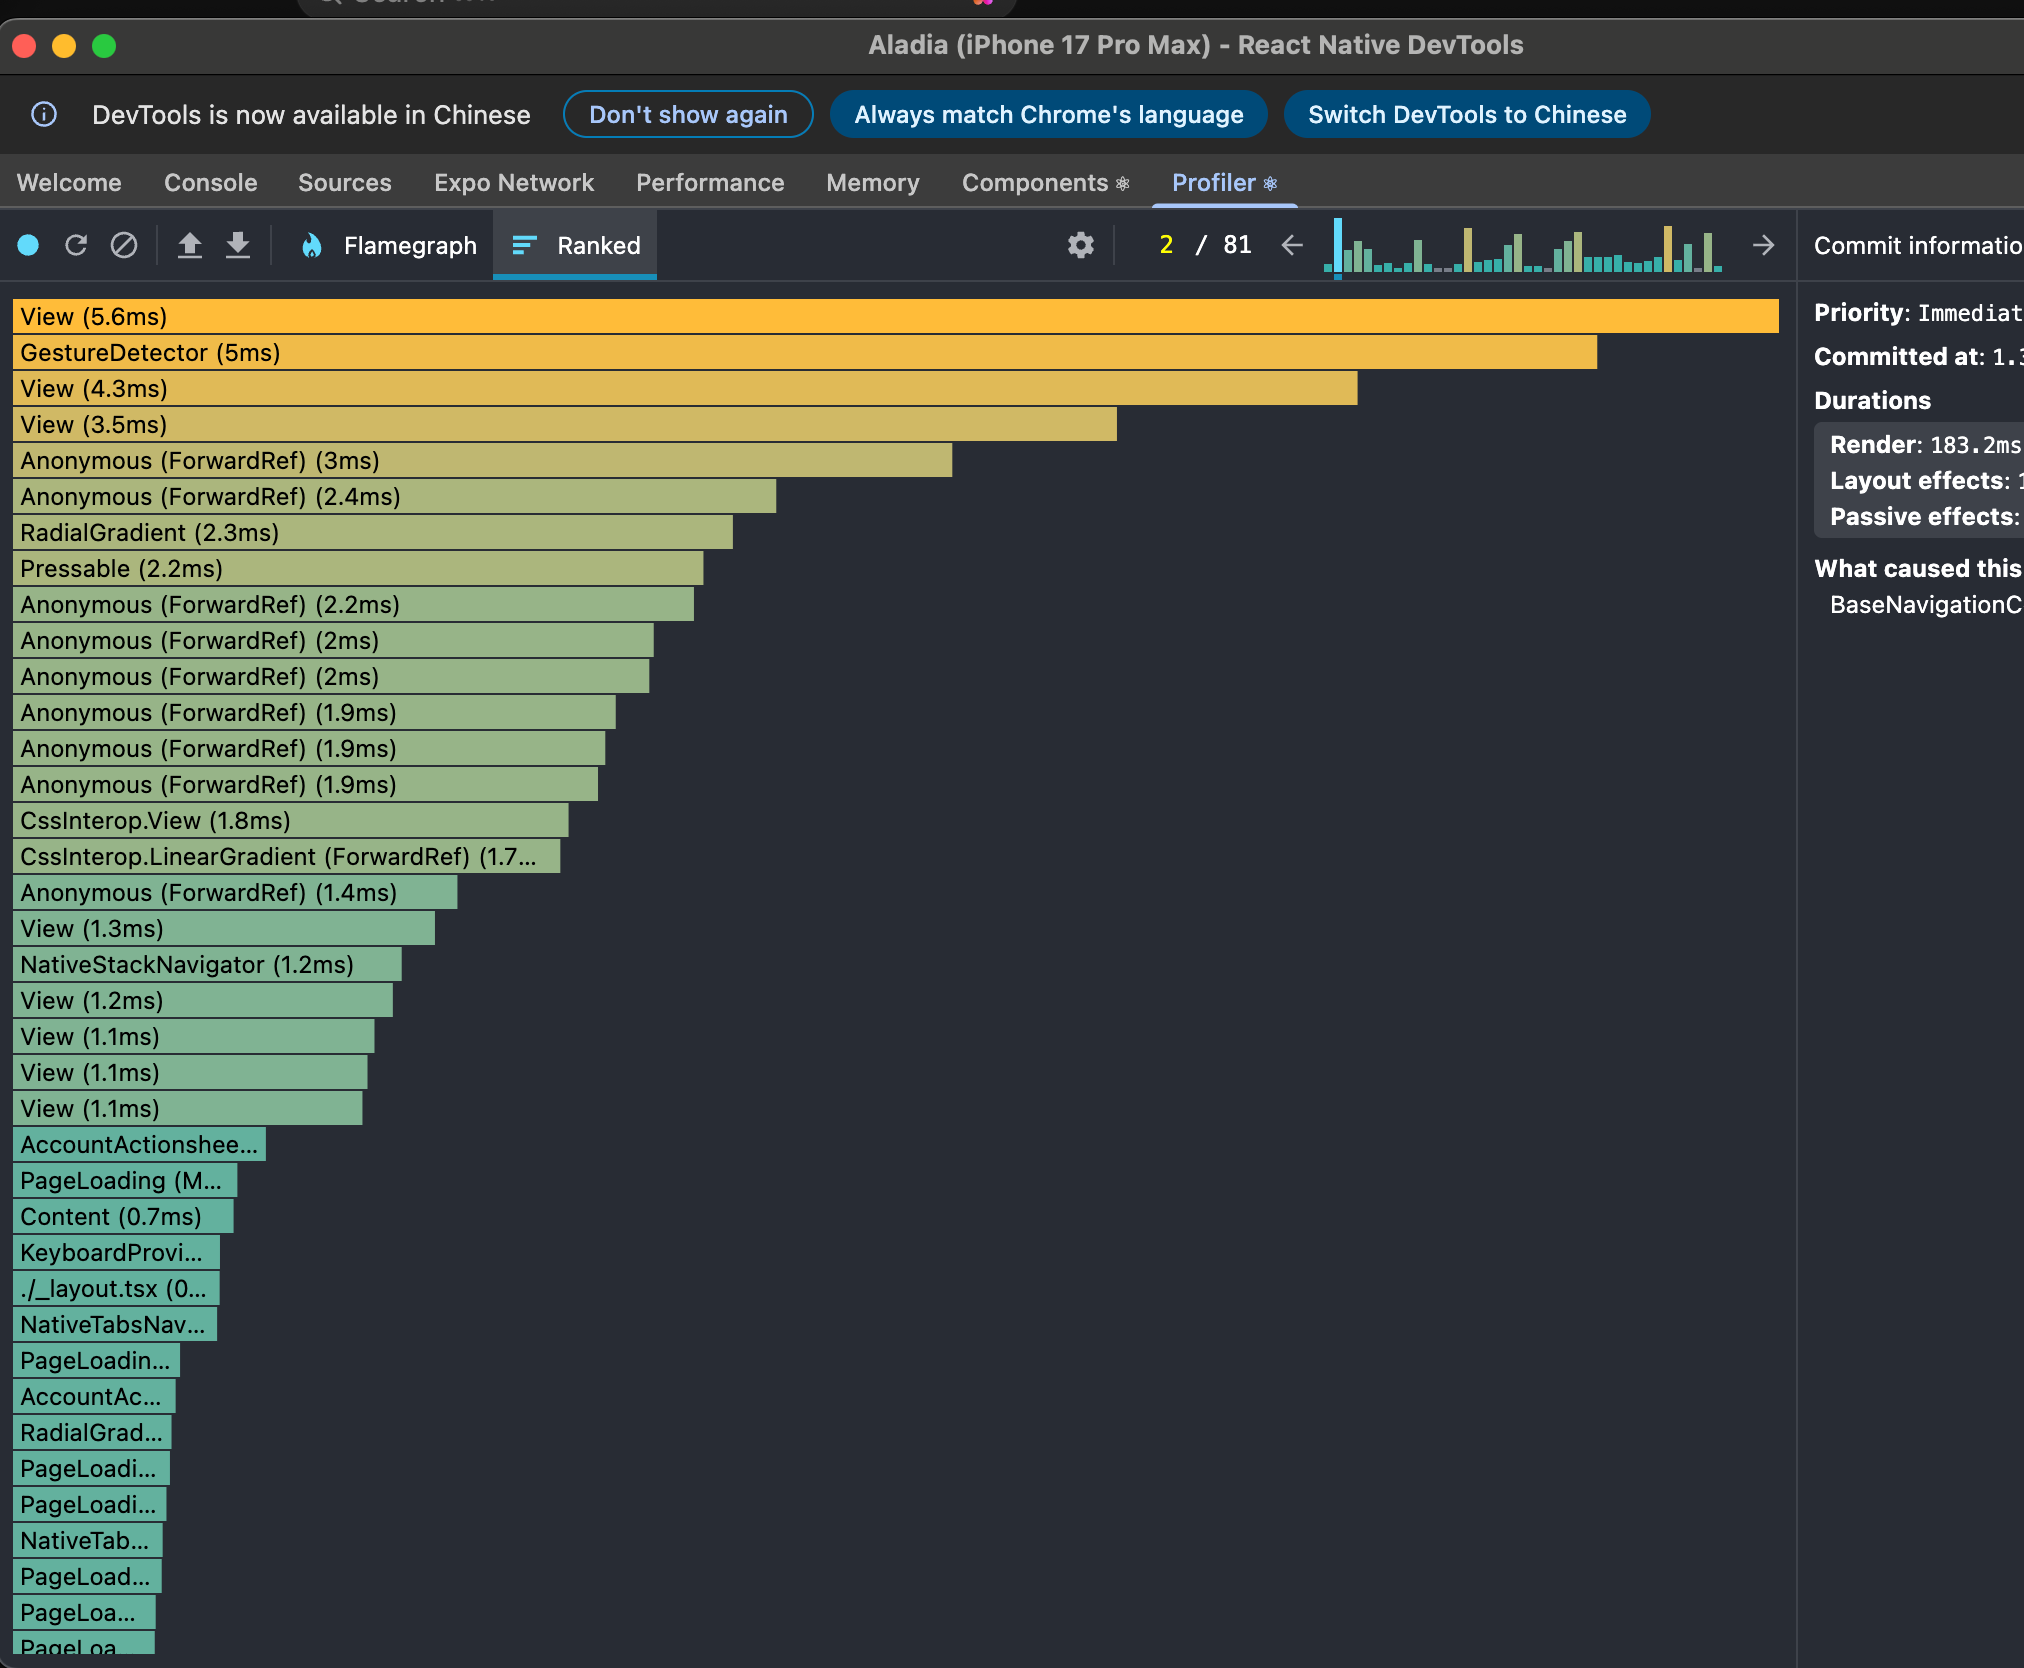2024x1668 pixels.
Task: Go to previous commit arrow
Action: tap(1292, 245)
